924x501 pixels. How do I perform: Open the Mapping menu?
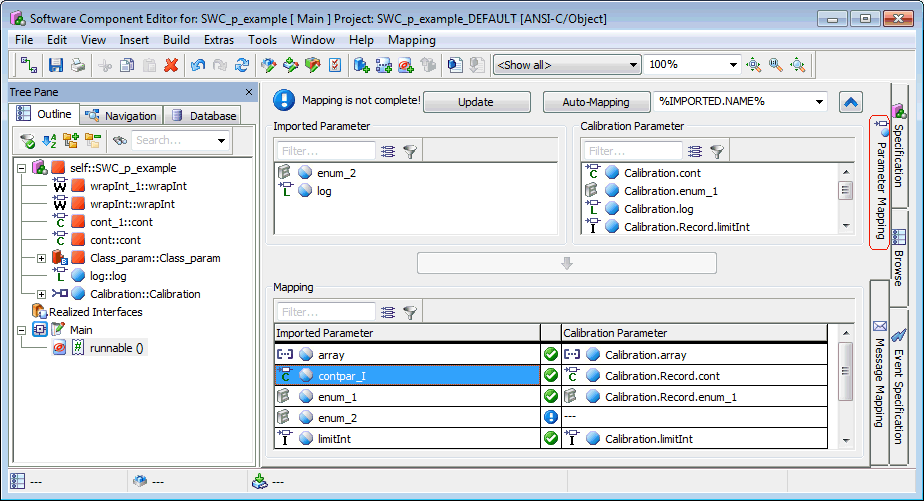pyautogui.click(x=411, y=40)
